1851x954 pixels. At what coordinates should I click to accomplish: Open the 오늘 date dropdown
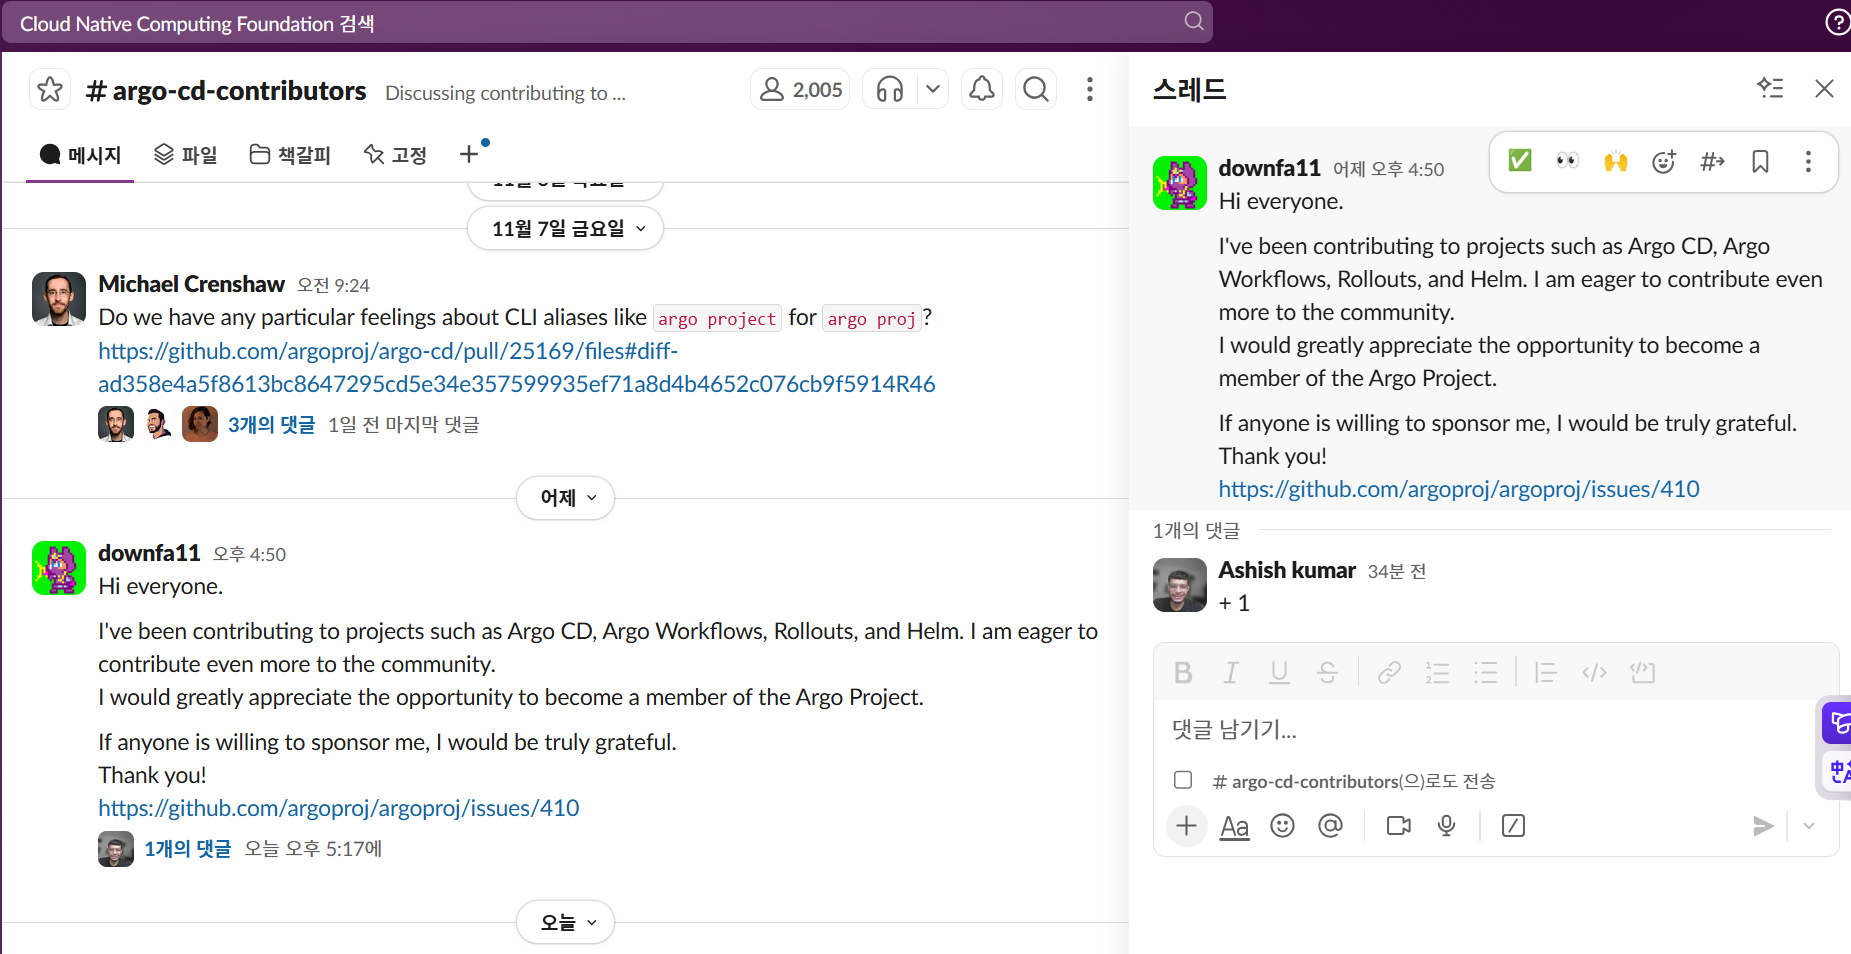tap(566, 923)
